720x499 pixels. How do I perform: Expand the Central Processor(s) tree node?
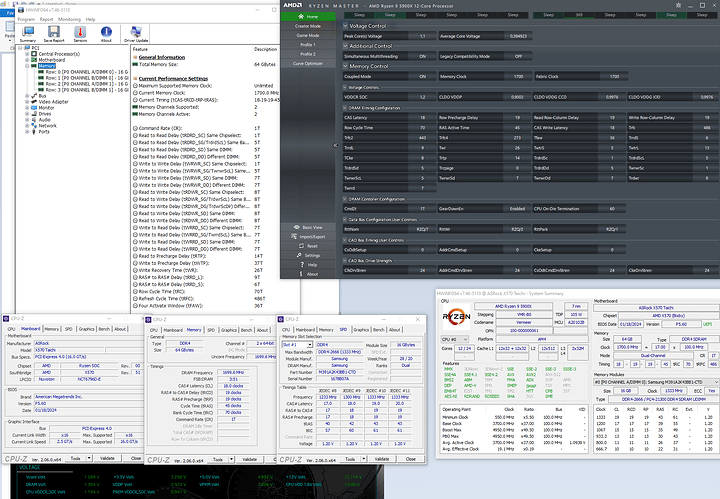(x=27, y=54)
